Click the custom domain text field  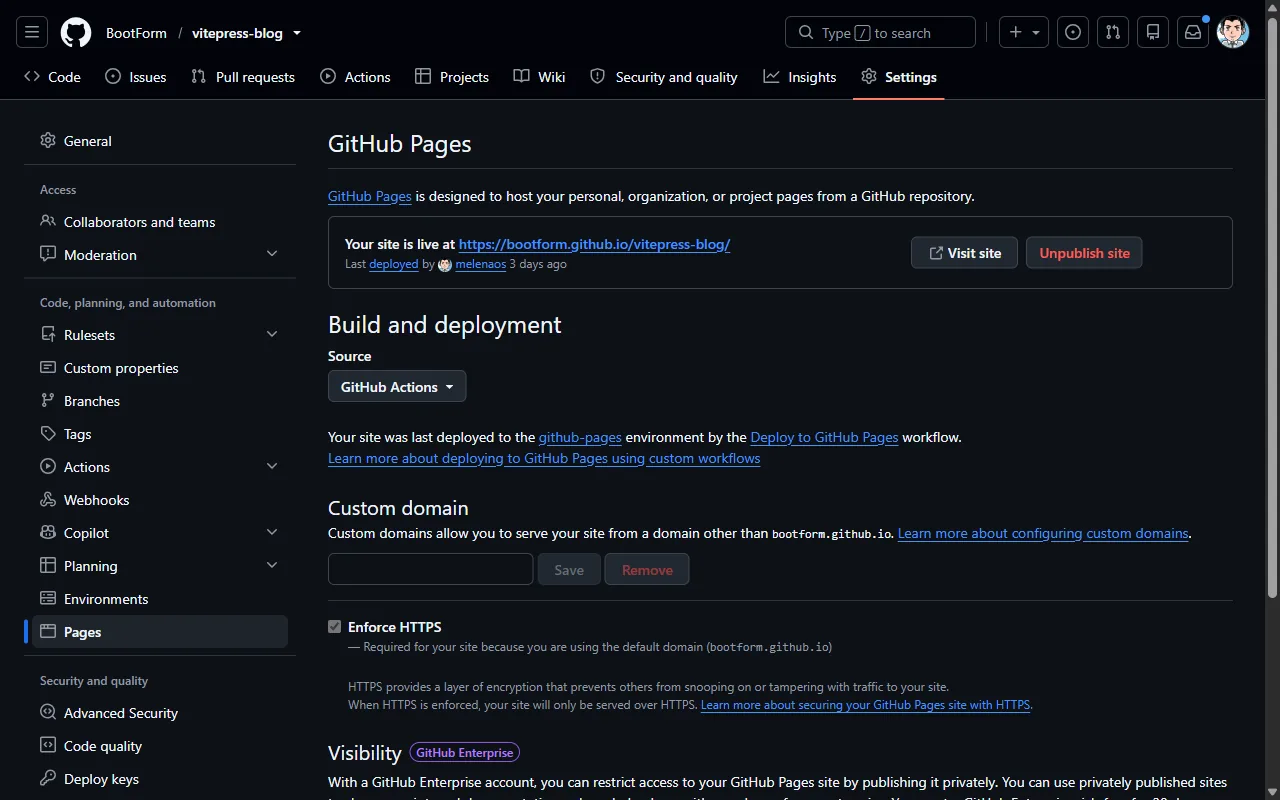point(430,569)
